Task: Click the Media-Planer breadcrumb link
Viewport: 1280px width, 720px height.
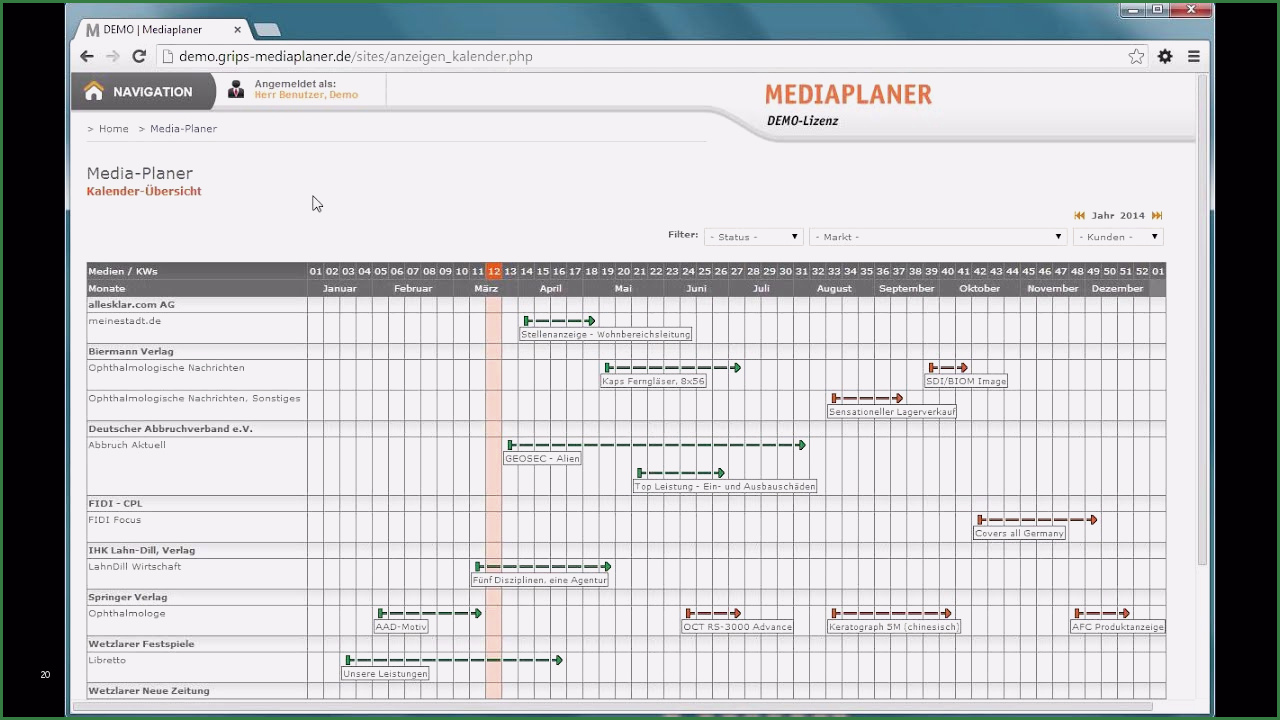Action: (183, 129)
